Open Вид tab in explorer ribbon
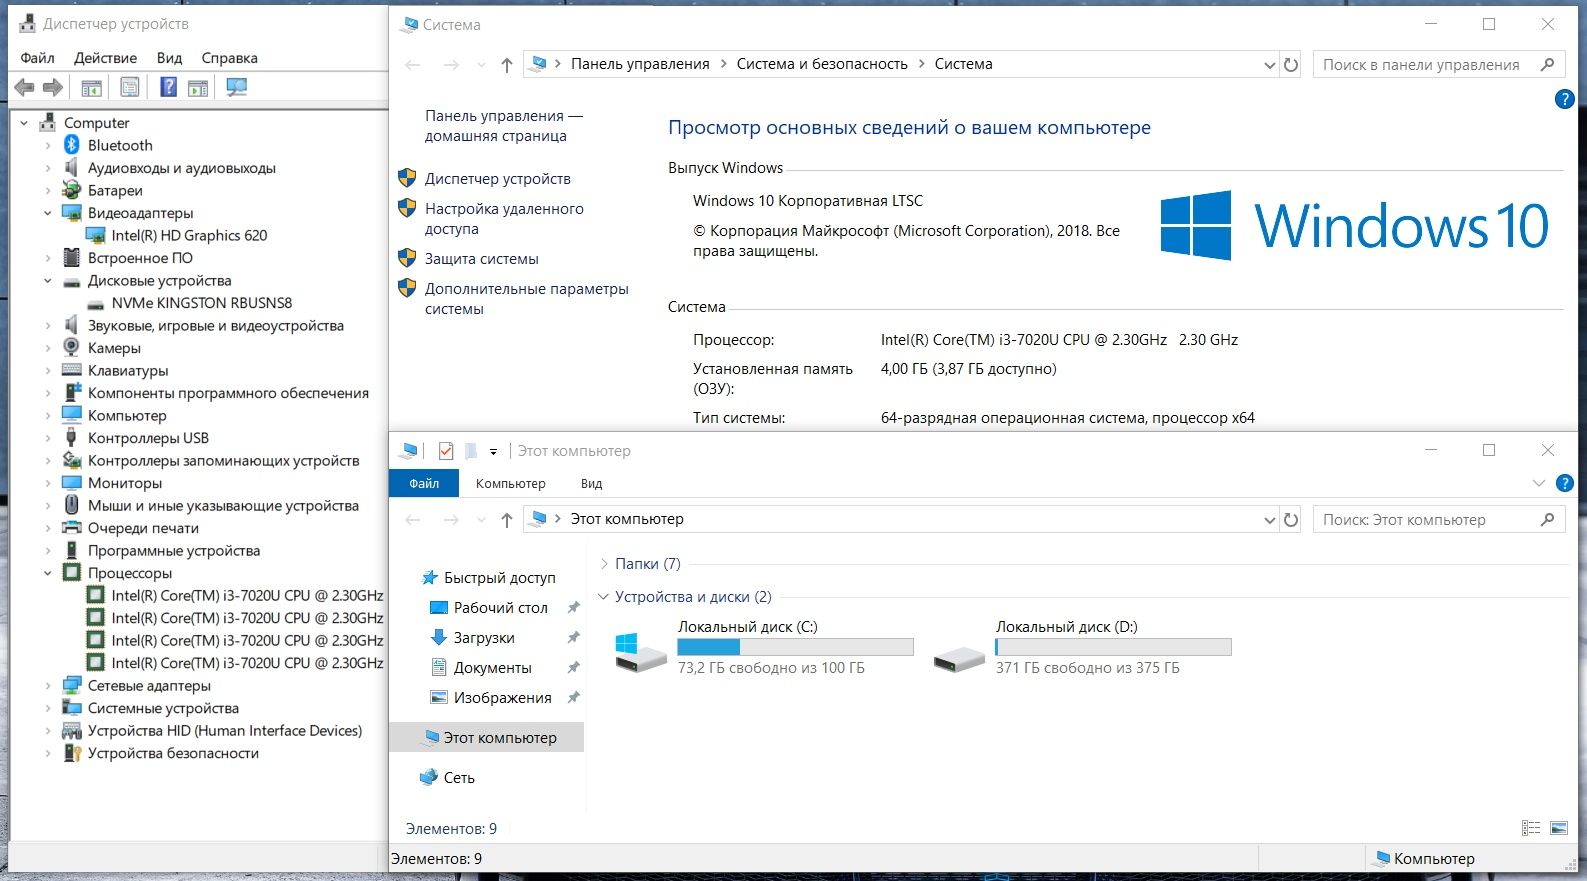 [591, 483]
